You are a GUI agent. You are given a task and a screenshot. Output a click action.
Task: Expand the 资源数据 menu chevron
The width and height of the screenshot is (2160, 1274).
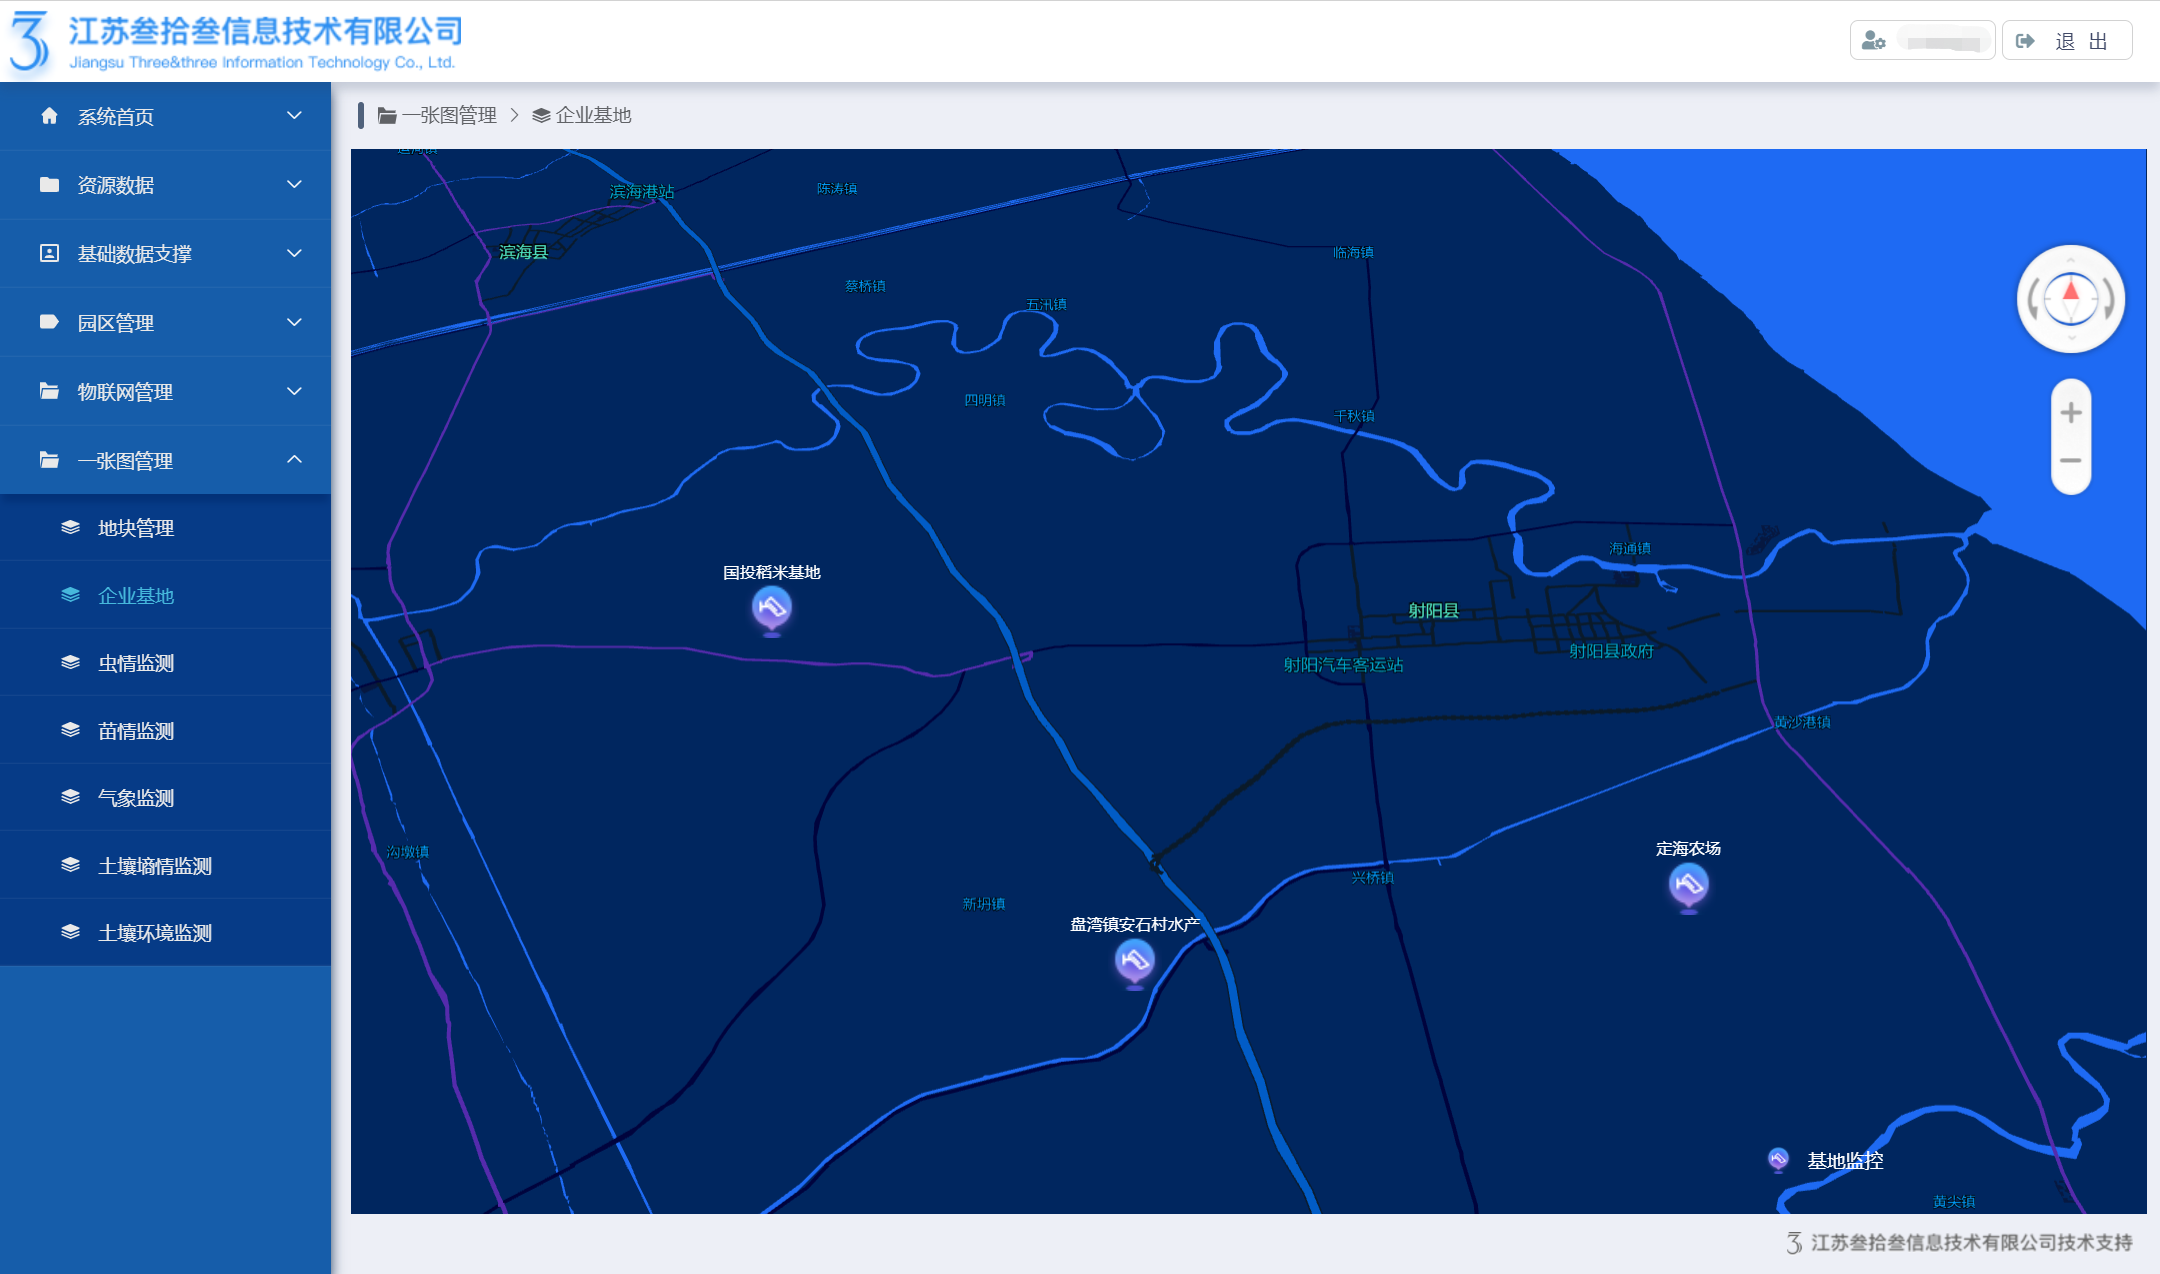click(x=294, y=185)
